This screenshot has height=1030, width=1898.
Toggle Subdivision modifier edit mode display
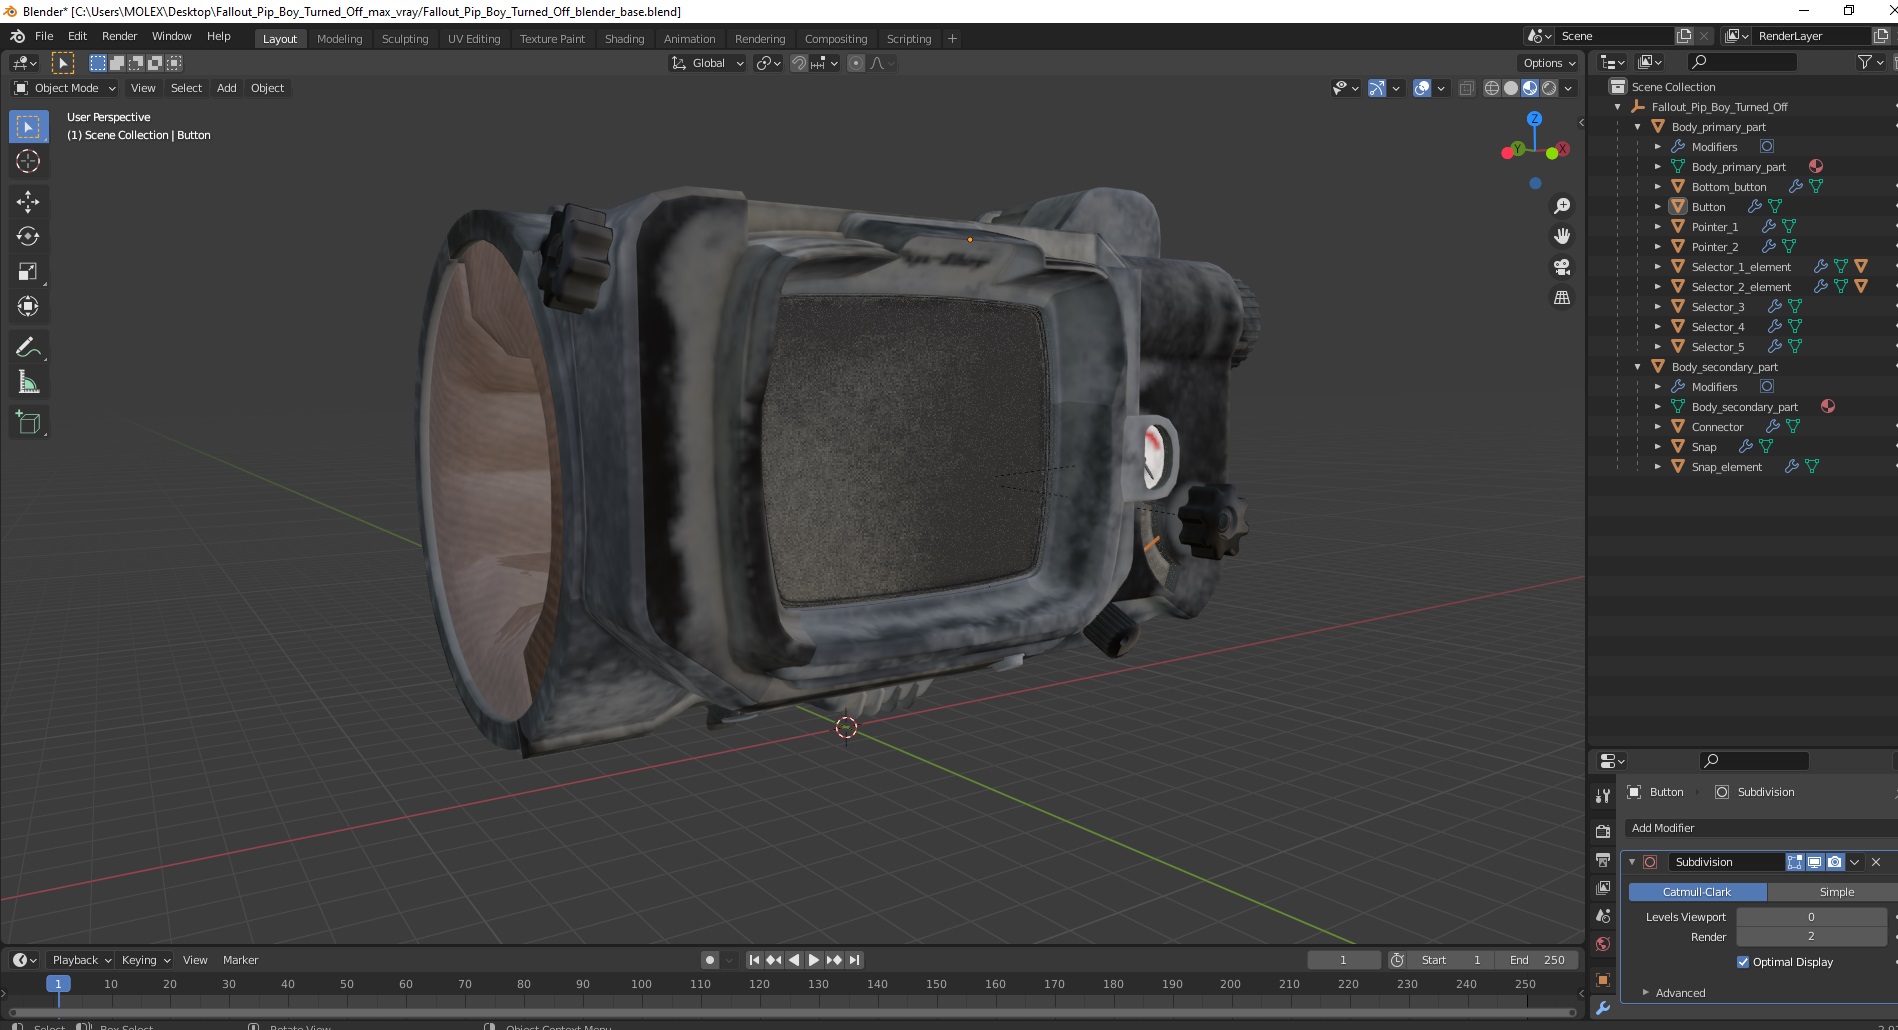(x=1795, y=862)
